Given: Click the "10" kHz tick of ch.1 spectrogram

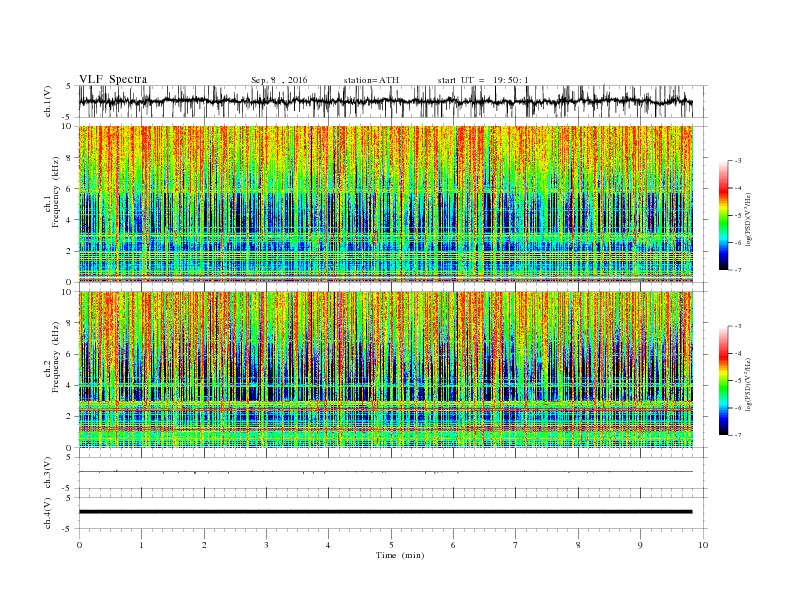Looking at the screenshot, I should (x=68, y=126).
